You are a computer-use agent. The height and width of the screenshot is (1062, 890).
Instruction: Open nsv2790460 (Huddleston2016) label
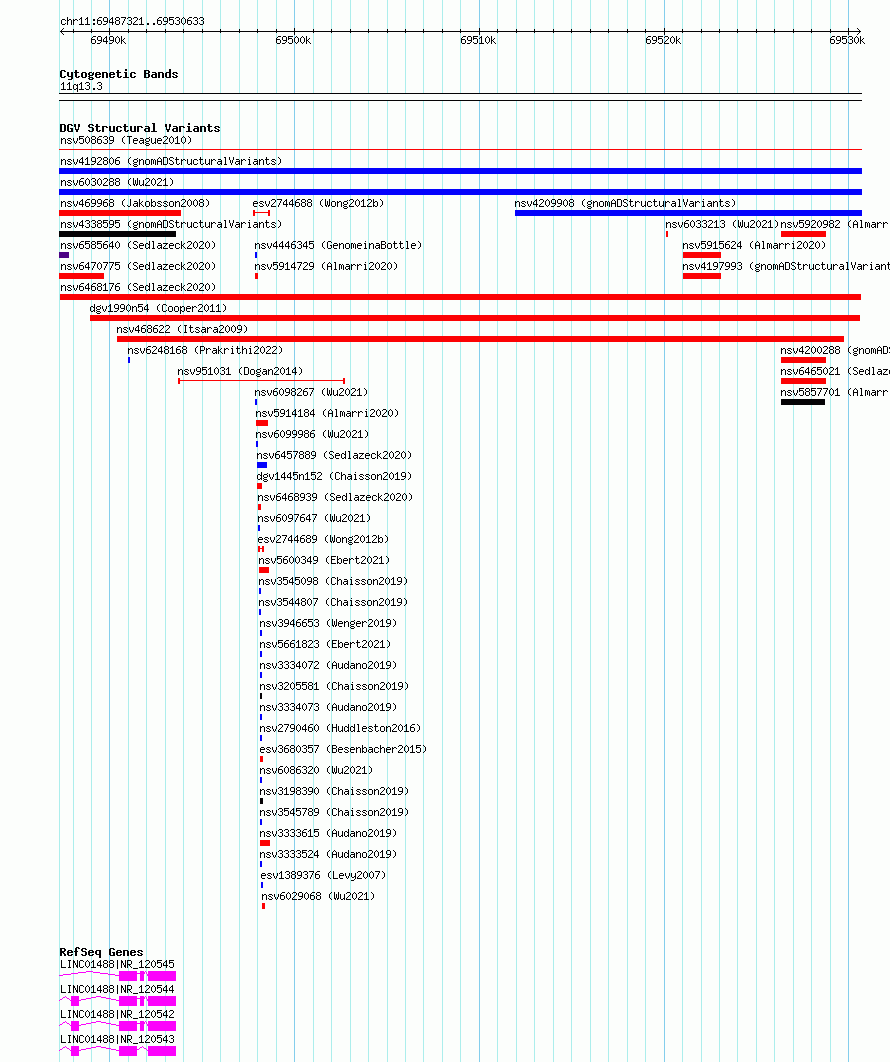(x=340, y=728)
